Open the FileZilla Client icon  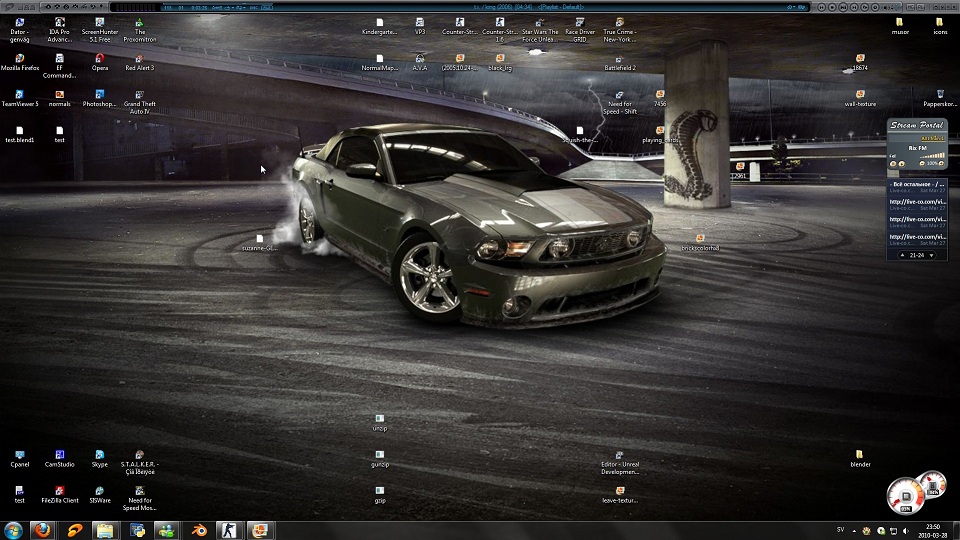[x=60, y=491]
